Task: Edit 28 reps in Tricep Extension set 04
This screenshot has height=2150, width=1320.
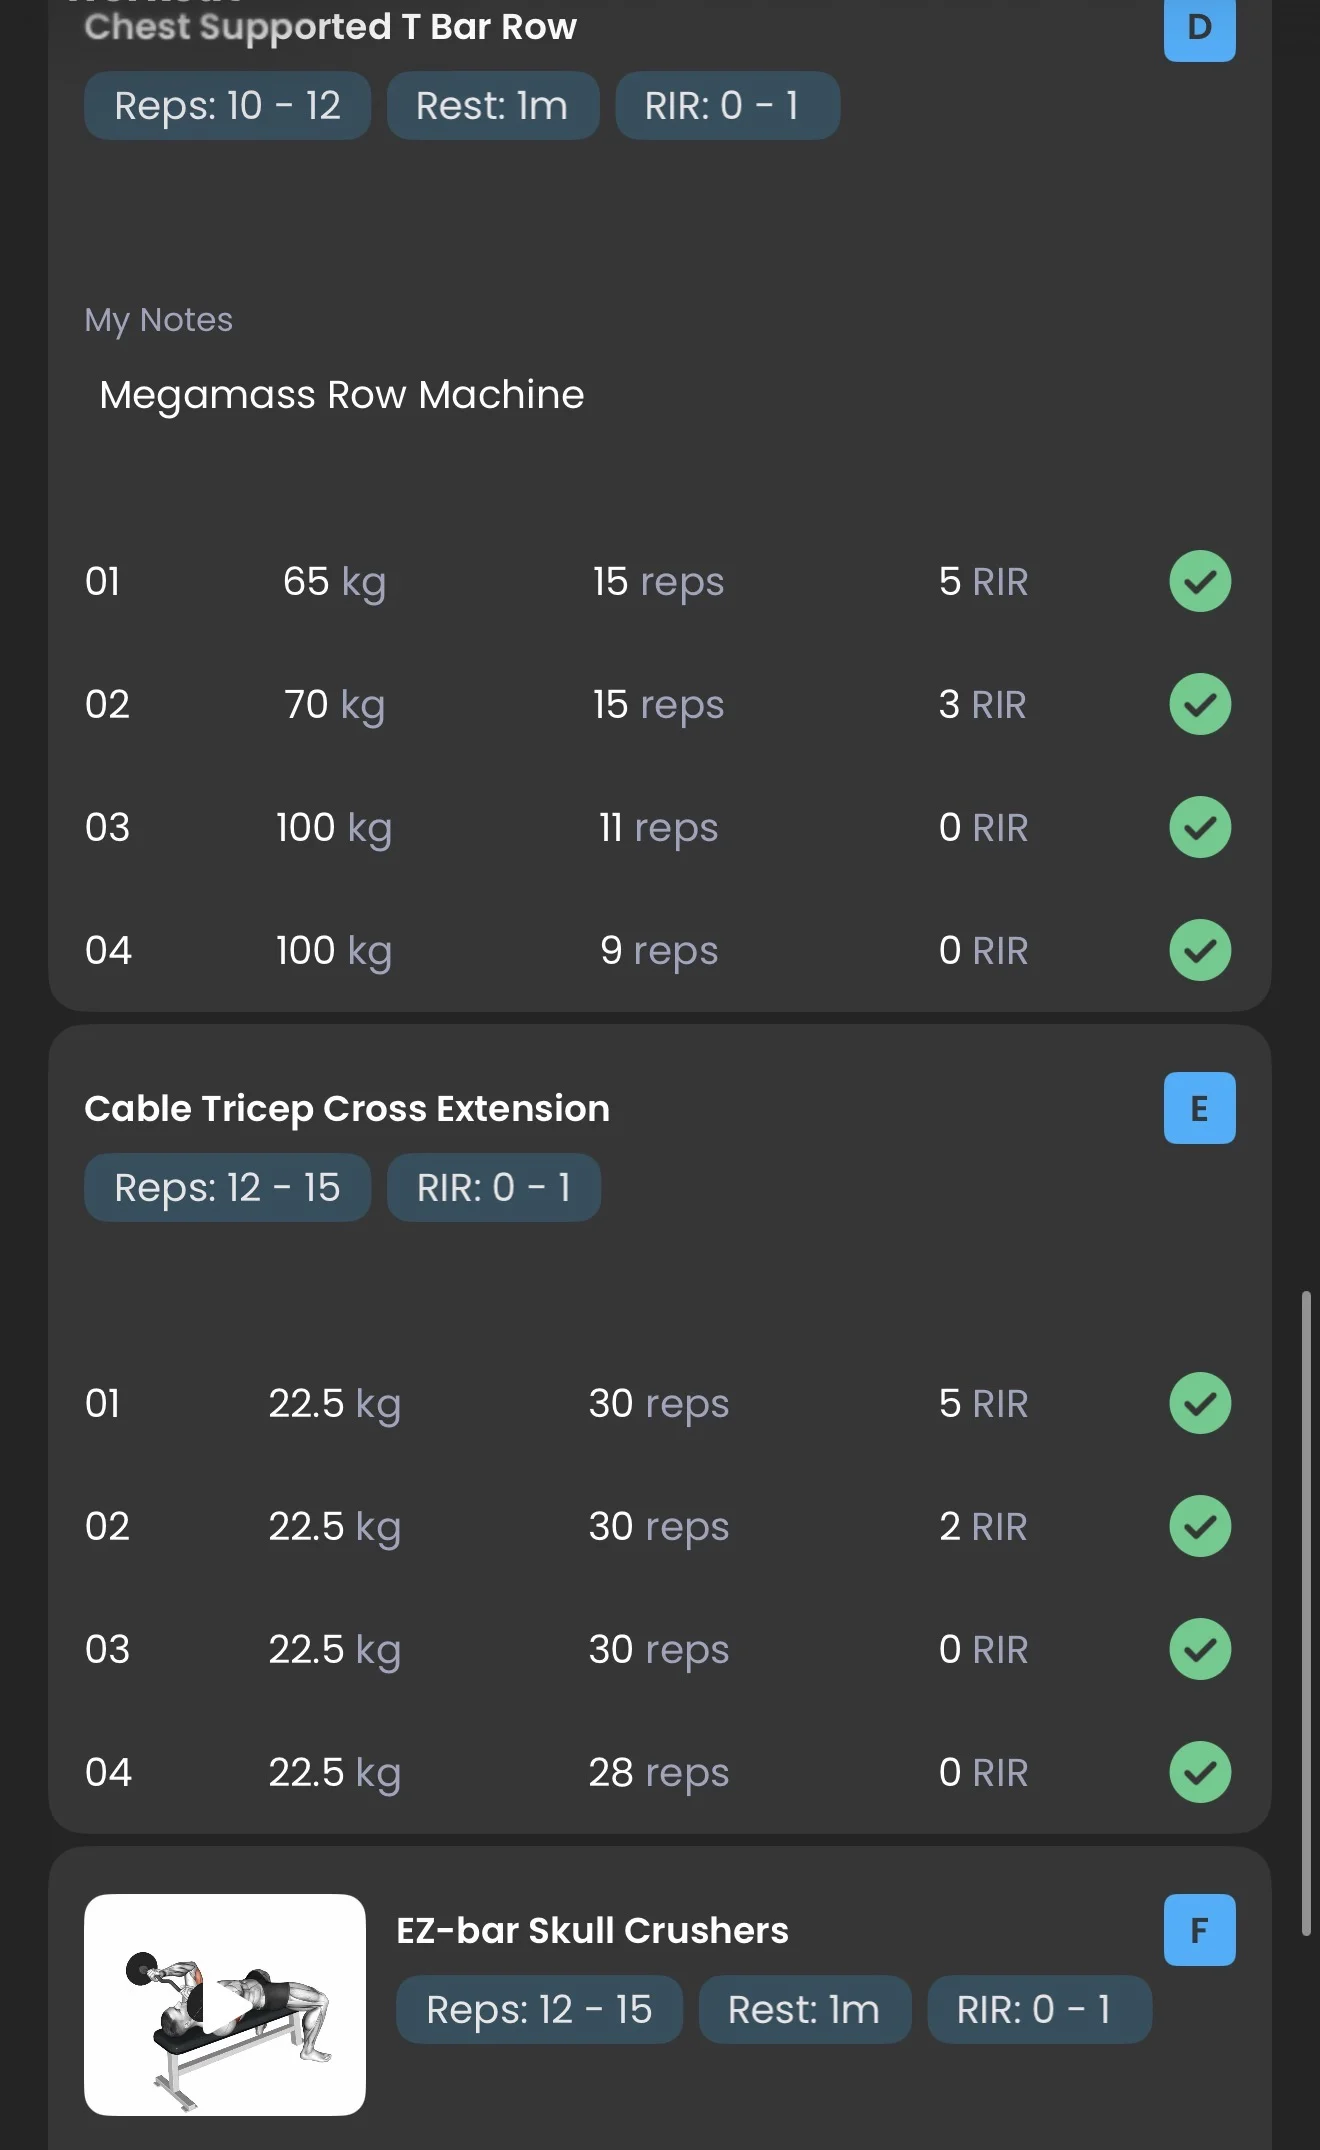Action: tap(658, 1773)
